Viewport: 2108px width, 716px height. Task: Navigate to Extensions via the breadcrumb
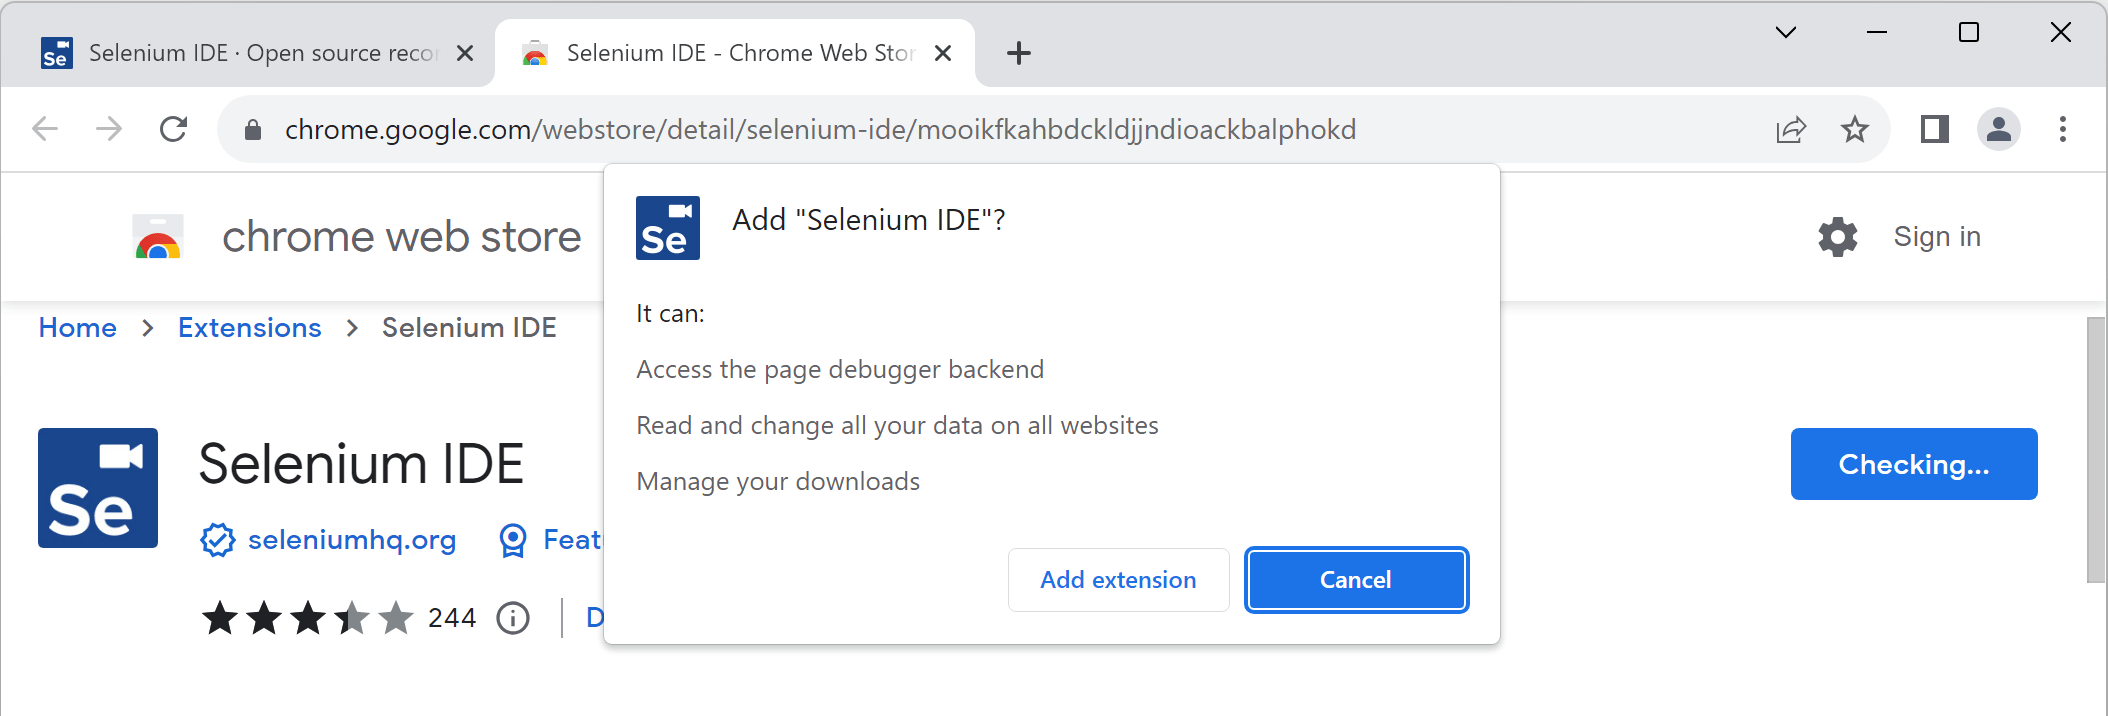click(x=249, y=327)
